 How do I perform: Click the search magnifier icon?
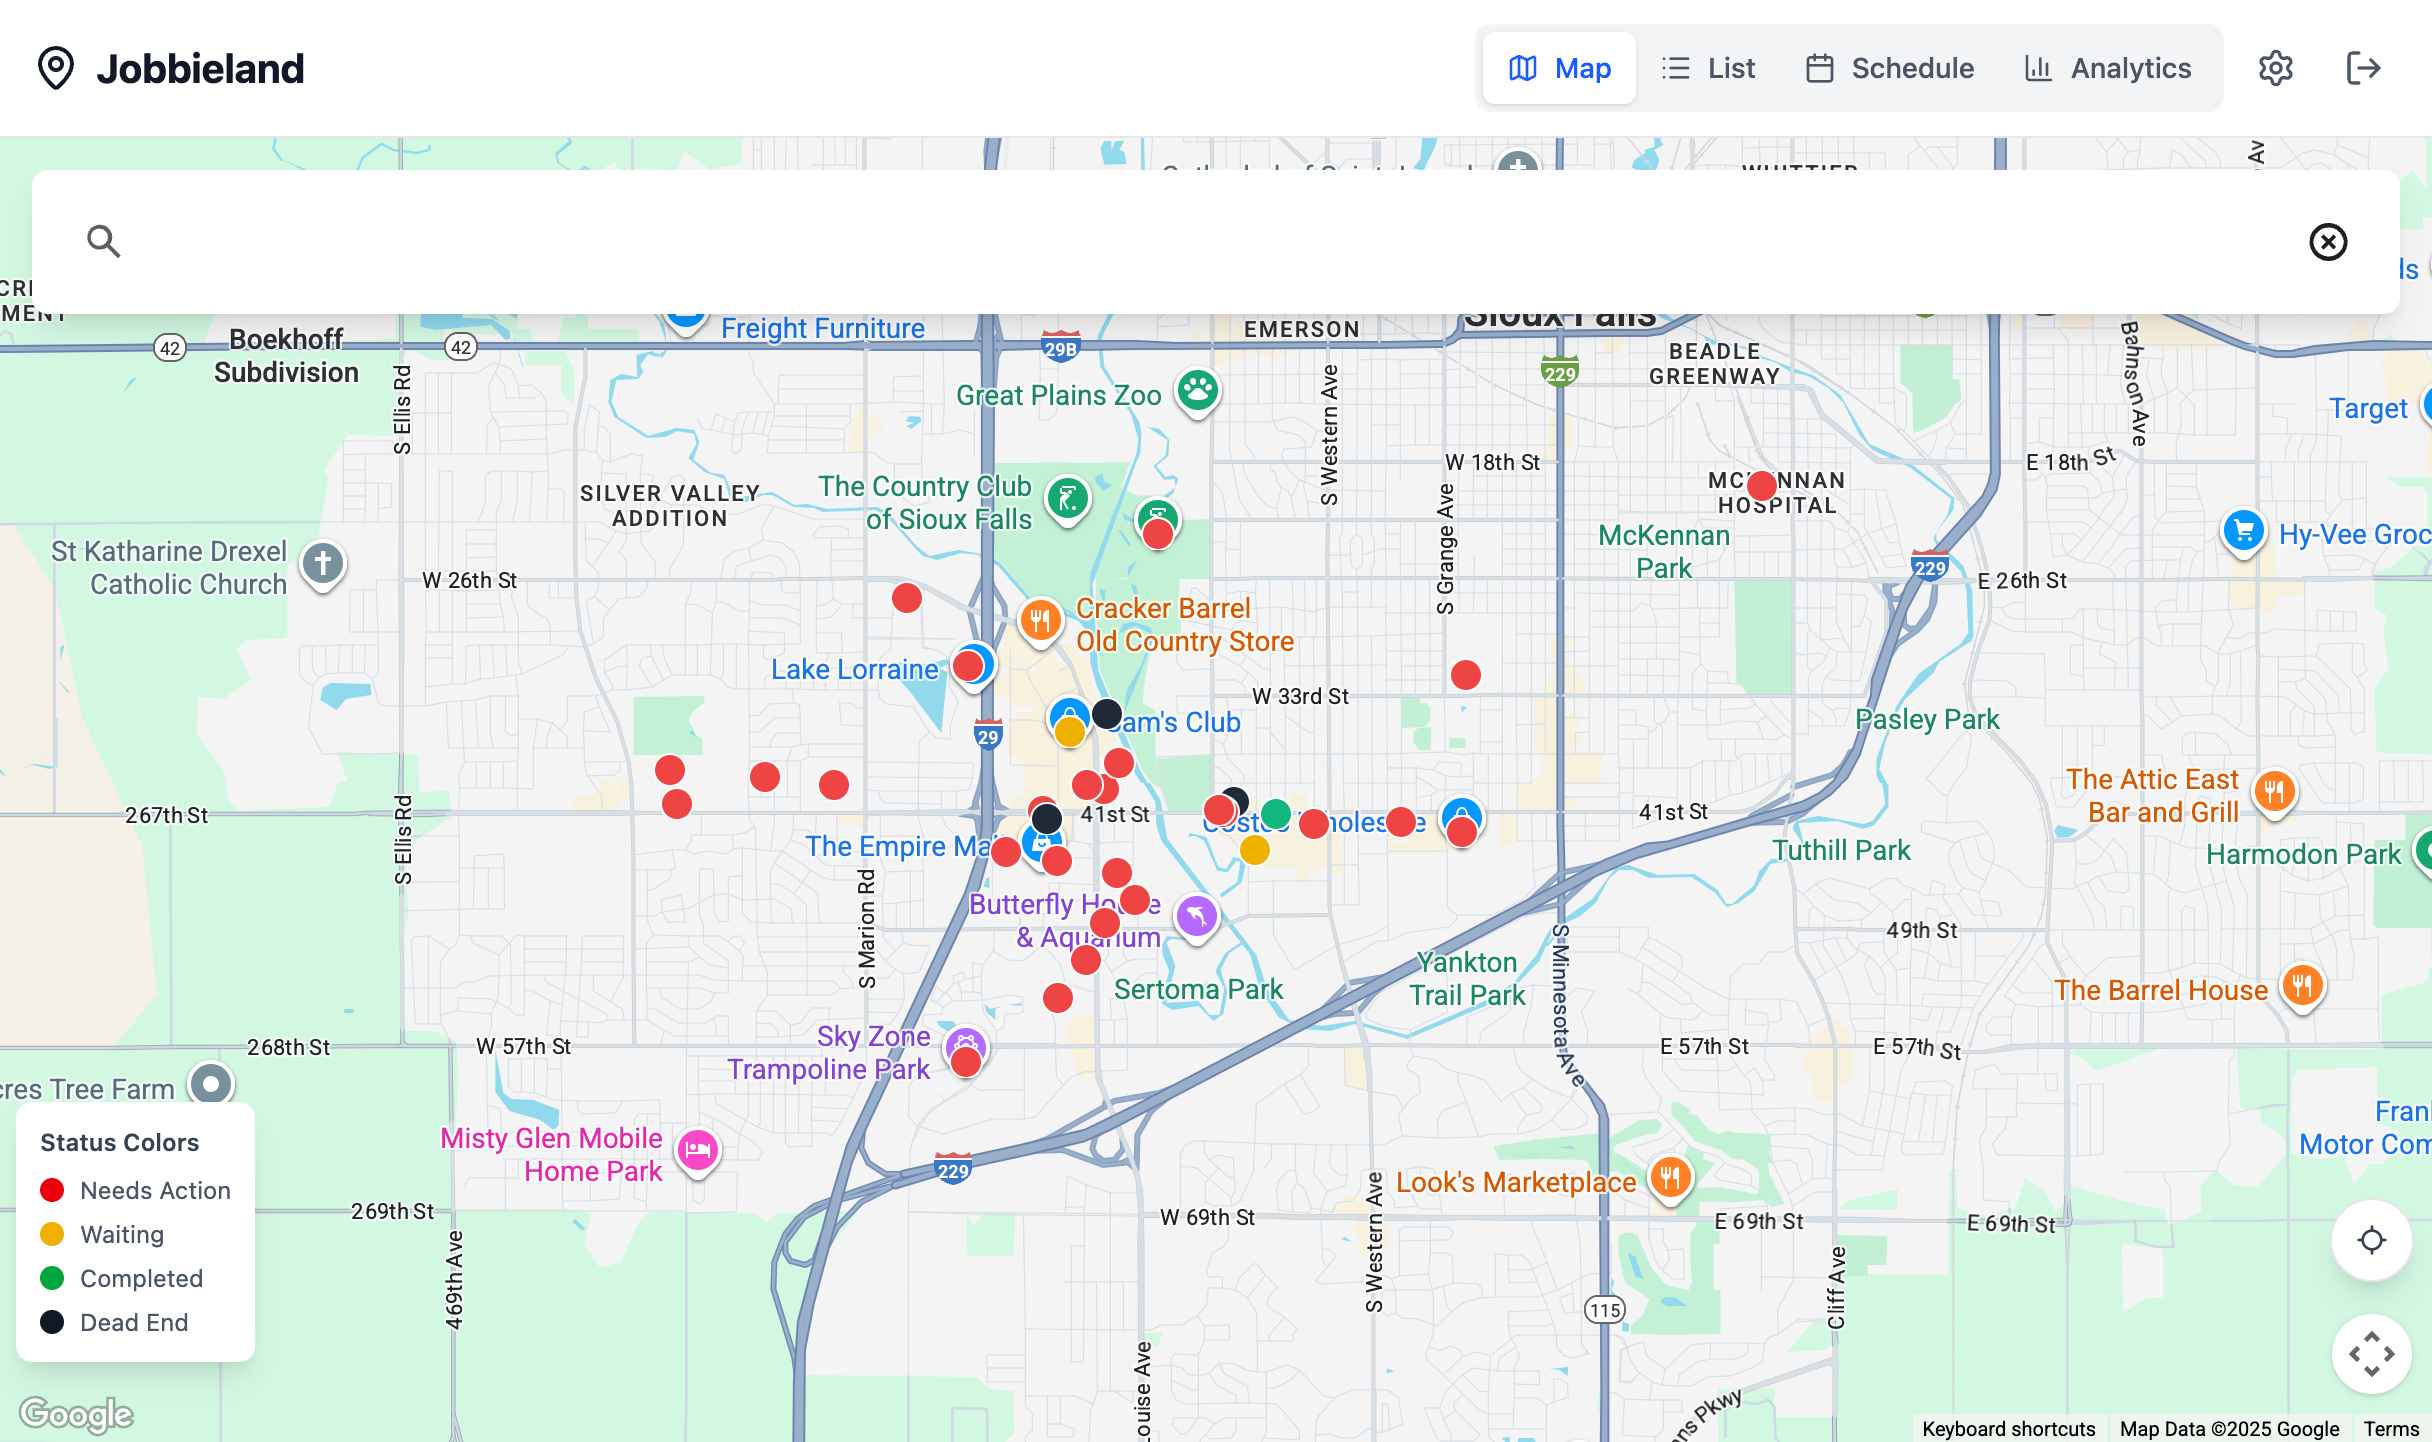tap(103, 241)
